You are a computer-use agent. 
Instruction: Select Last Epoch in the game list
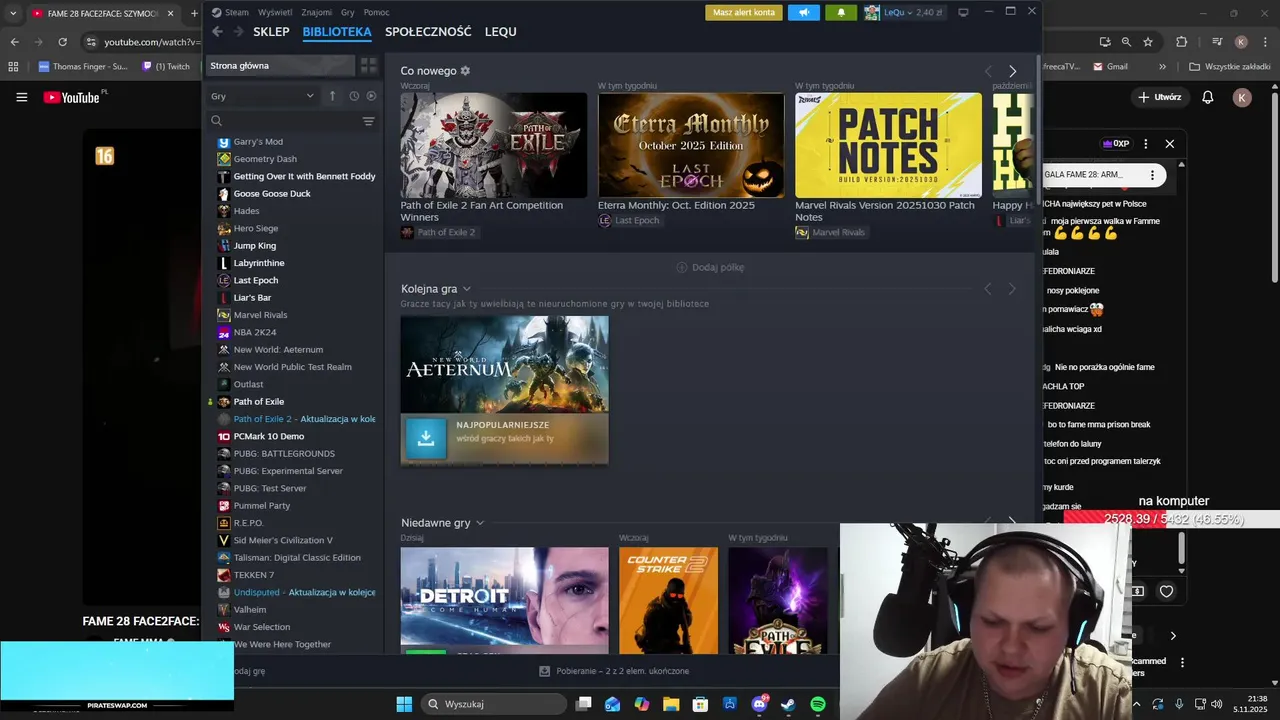(256, 280)
